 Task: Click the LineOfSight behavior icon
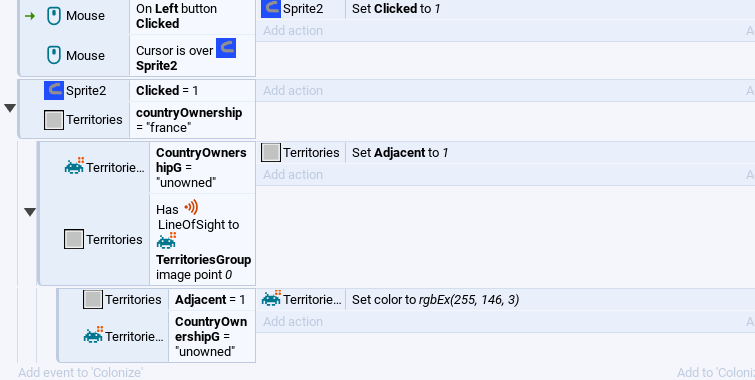click(x=191, y=208)
